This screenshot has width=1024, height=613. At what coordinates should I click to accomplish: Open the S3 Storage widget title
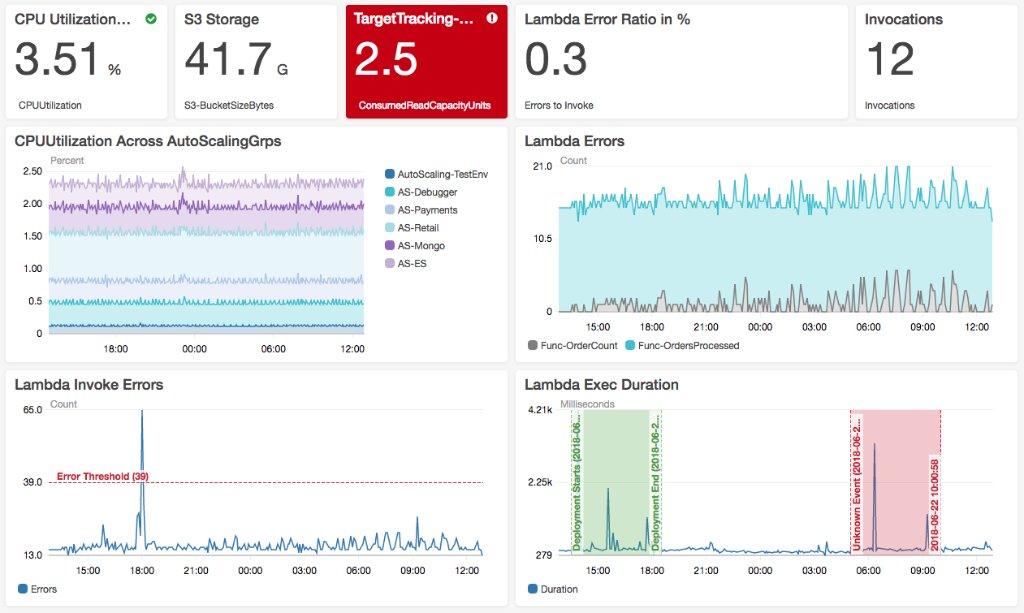tap(221, 19)
